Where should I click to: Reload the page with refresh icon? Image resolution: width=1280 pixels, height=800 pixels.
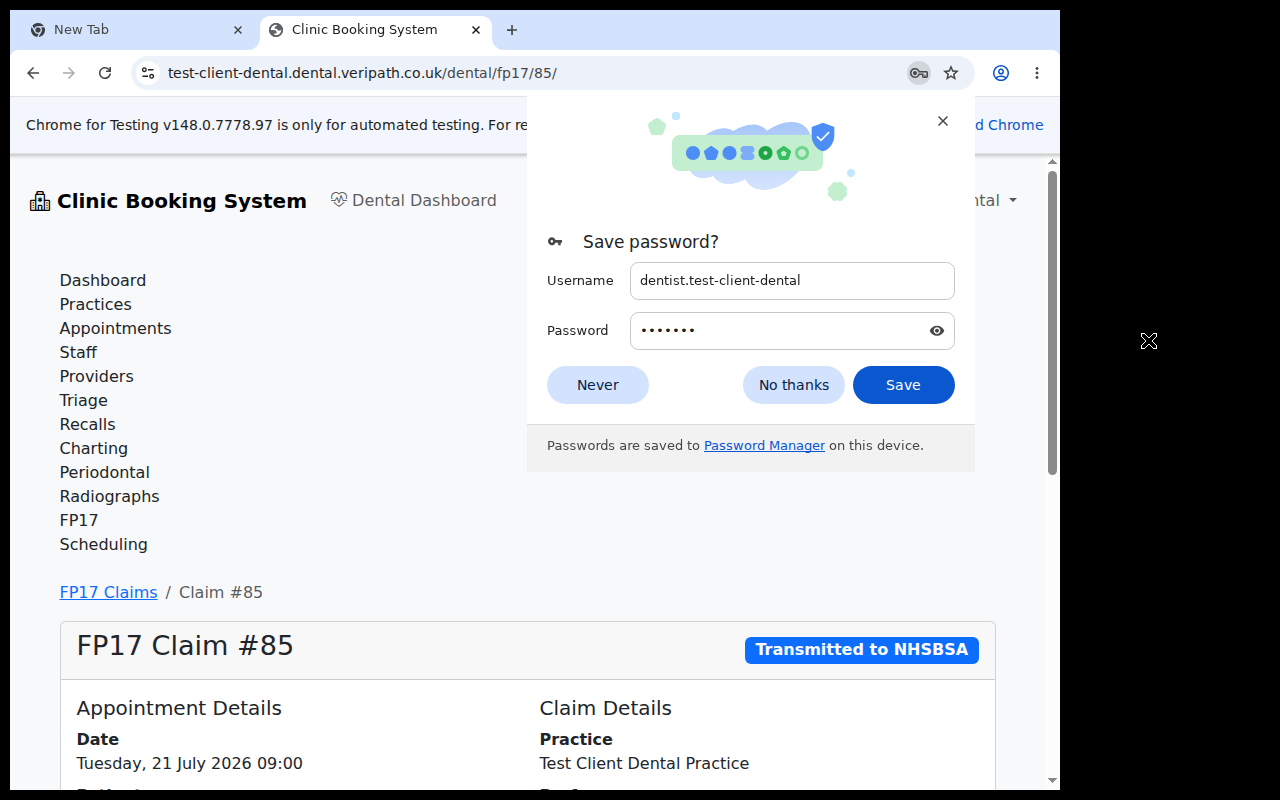point(105,73)
